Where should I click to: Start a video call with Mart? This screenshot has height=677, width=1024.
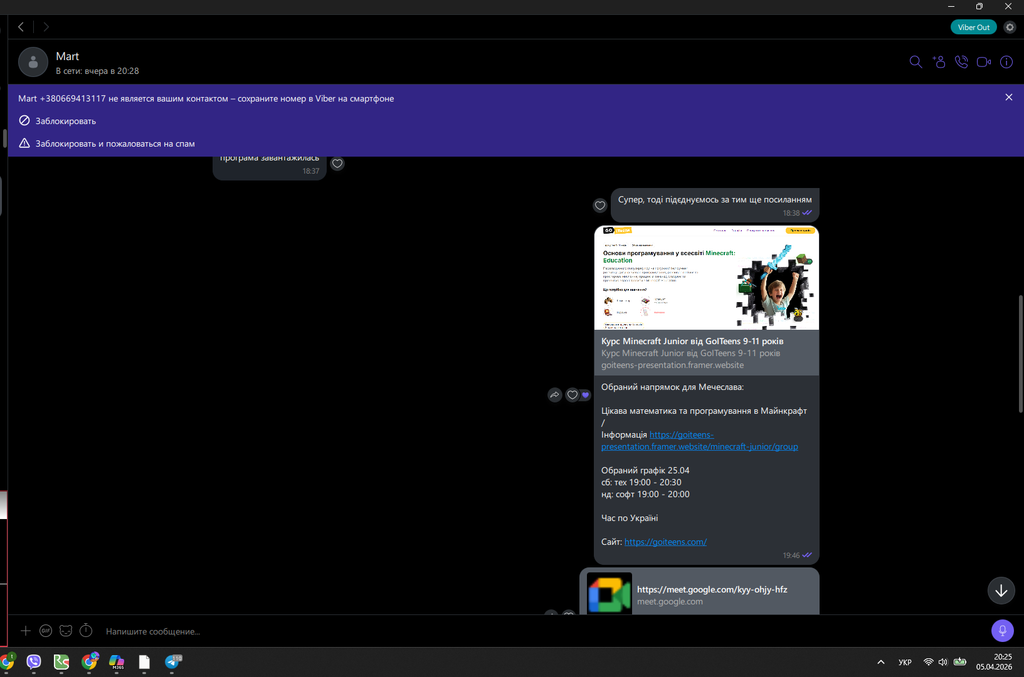[x=984, y=62]
